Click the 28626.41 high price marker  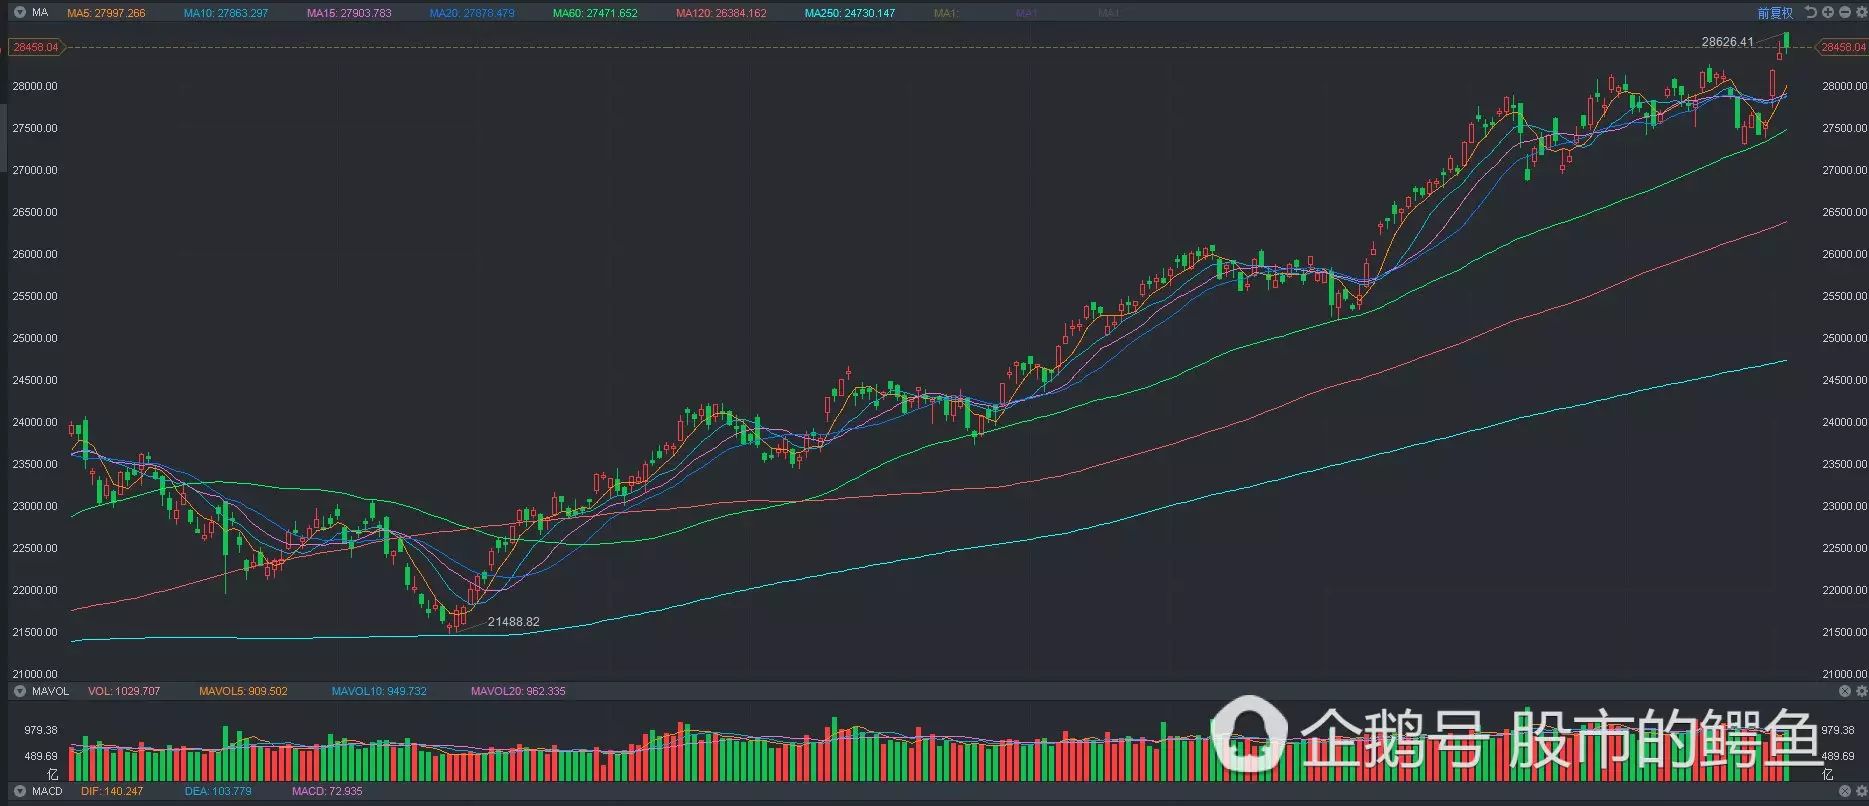[x=1727, y=42]
